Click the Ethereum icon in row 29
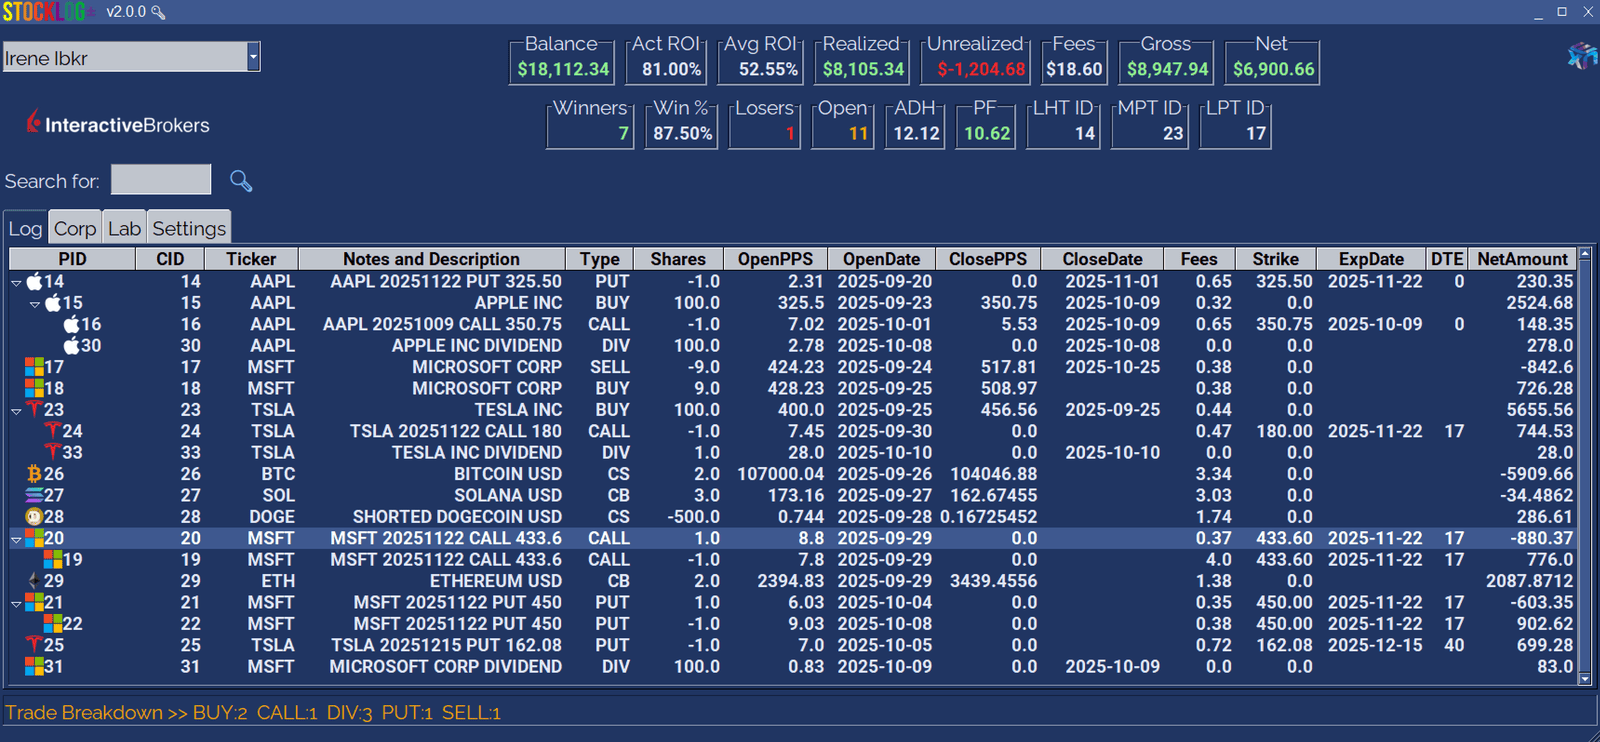 pyautogui.click(x=34, y=581)
